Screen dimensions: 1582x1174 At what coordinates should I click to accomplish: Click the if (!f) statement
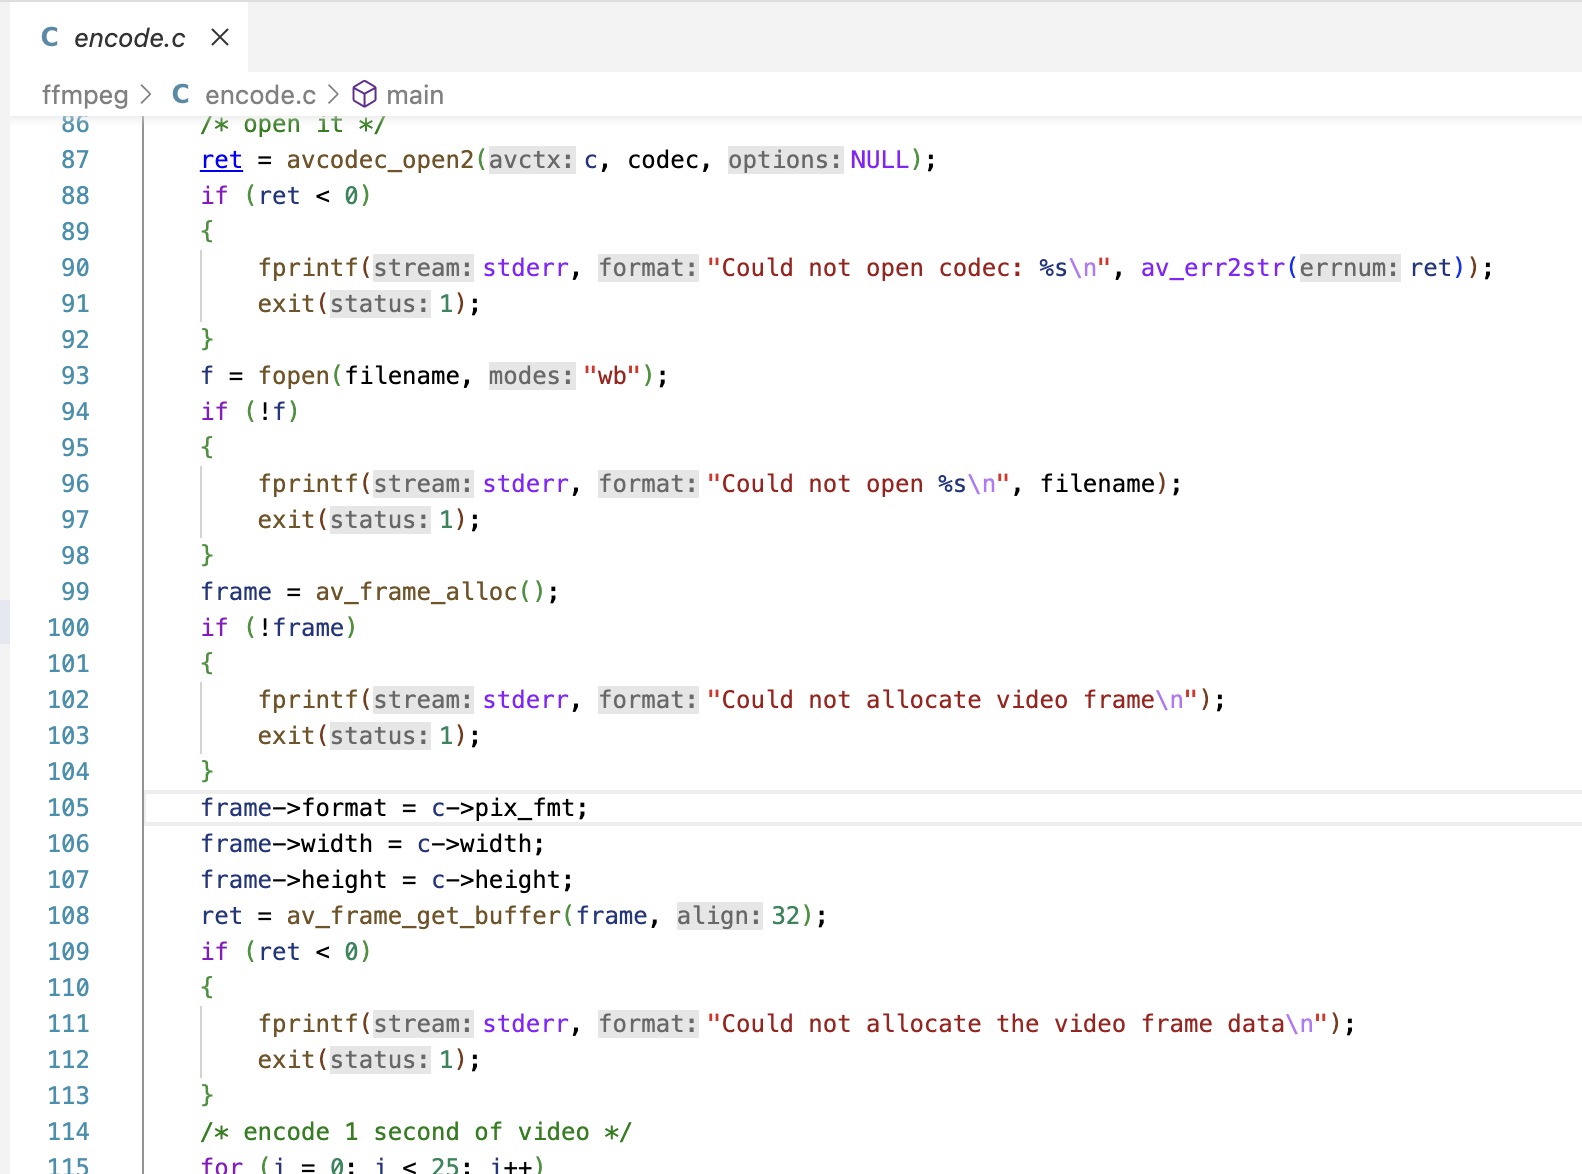(250, 412)
